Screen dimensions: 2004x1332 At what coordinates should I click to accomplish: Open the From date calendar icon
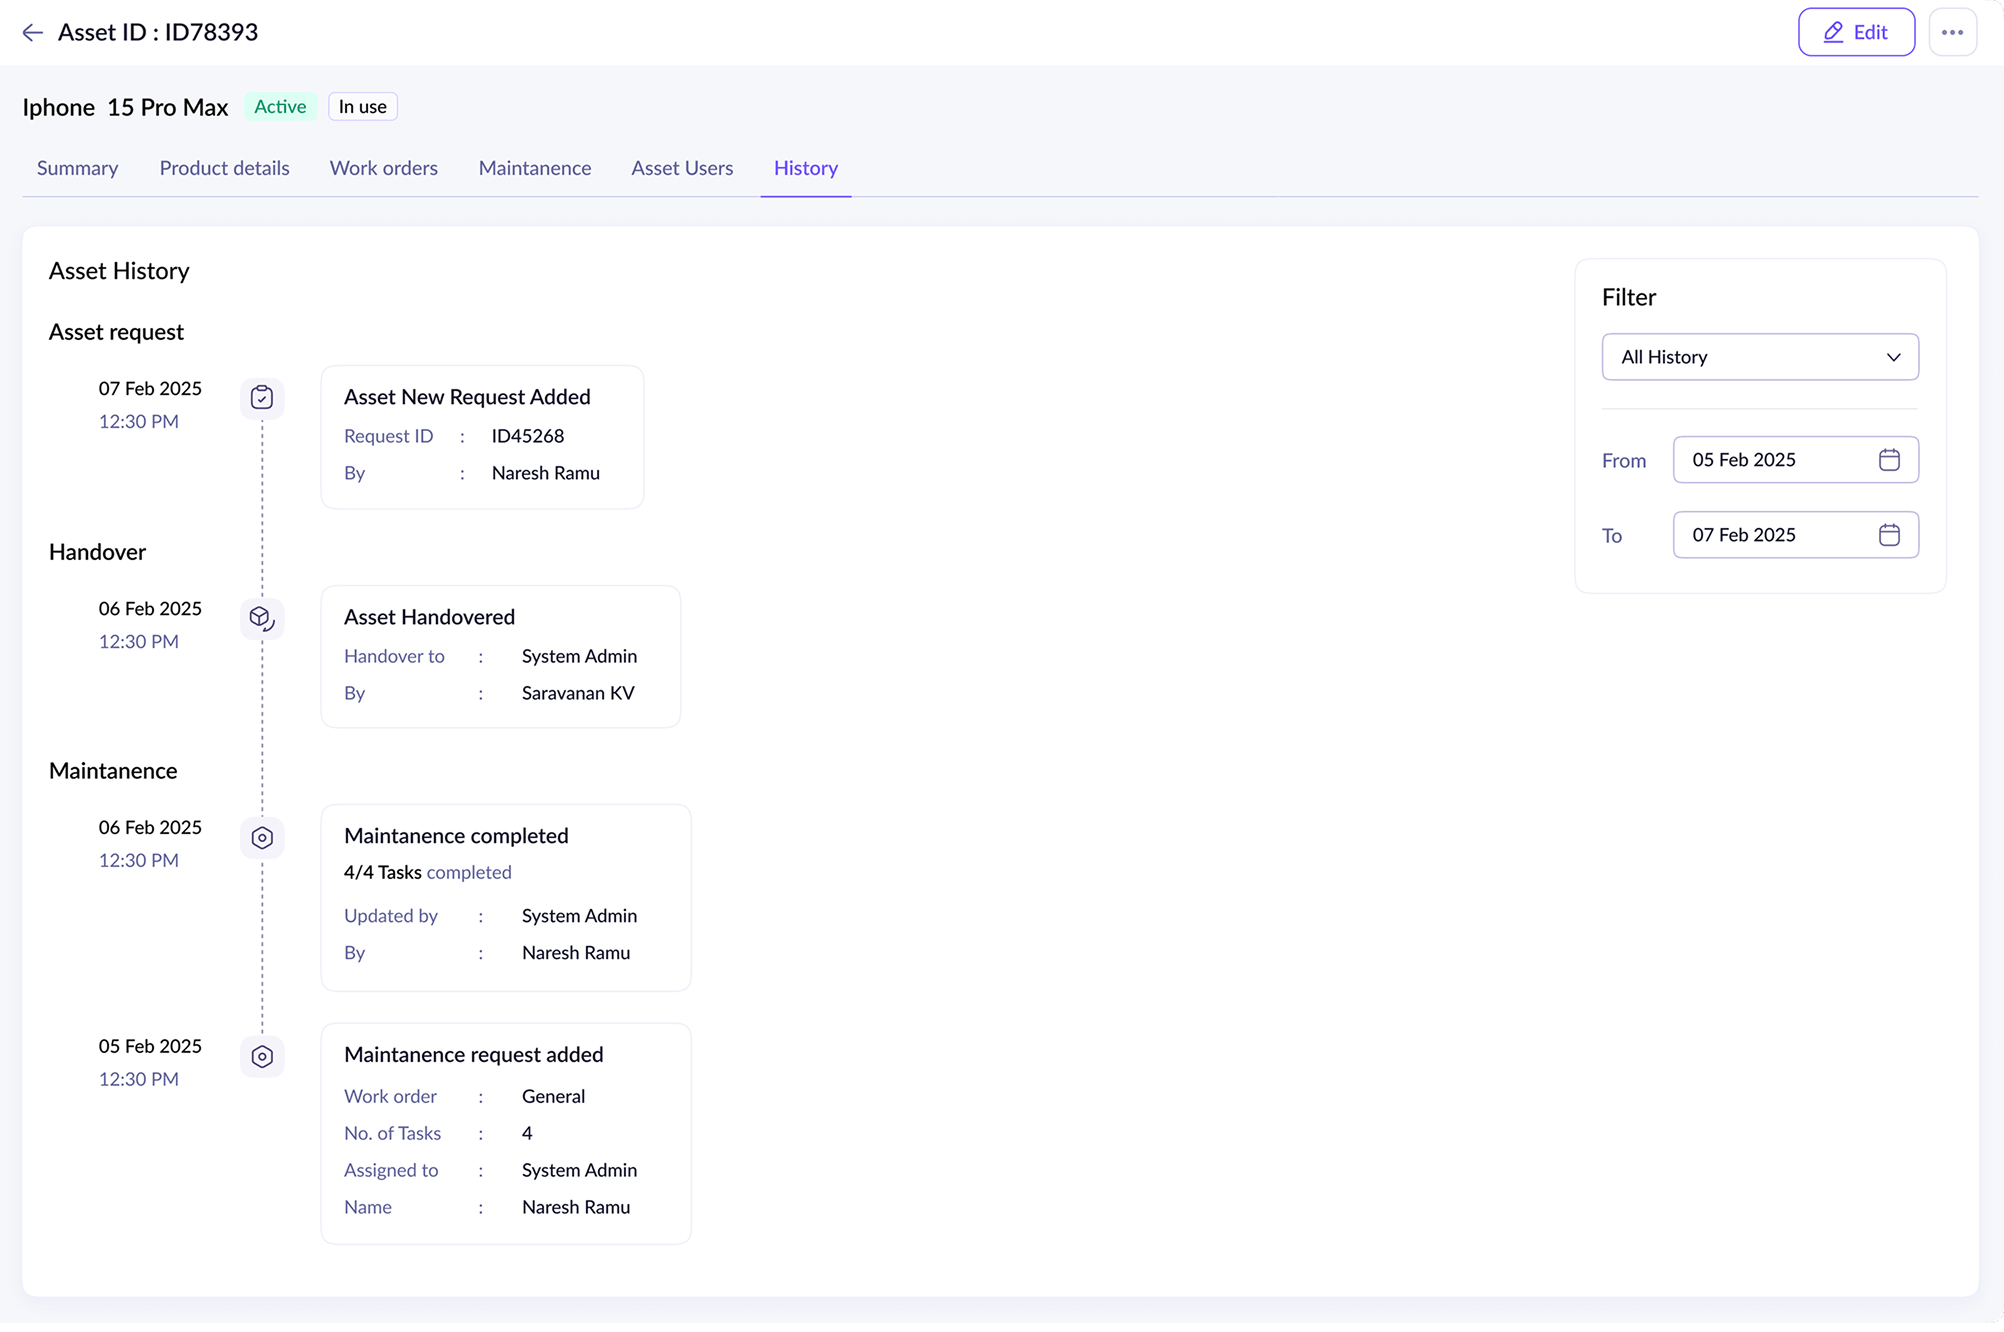point(1889,460)
